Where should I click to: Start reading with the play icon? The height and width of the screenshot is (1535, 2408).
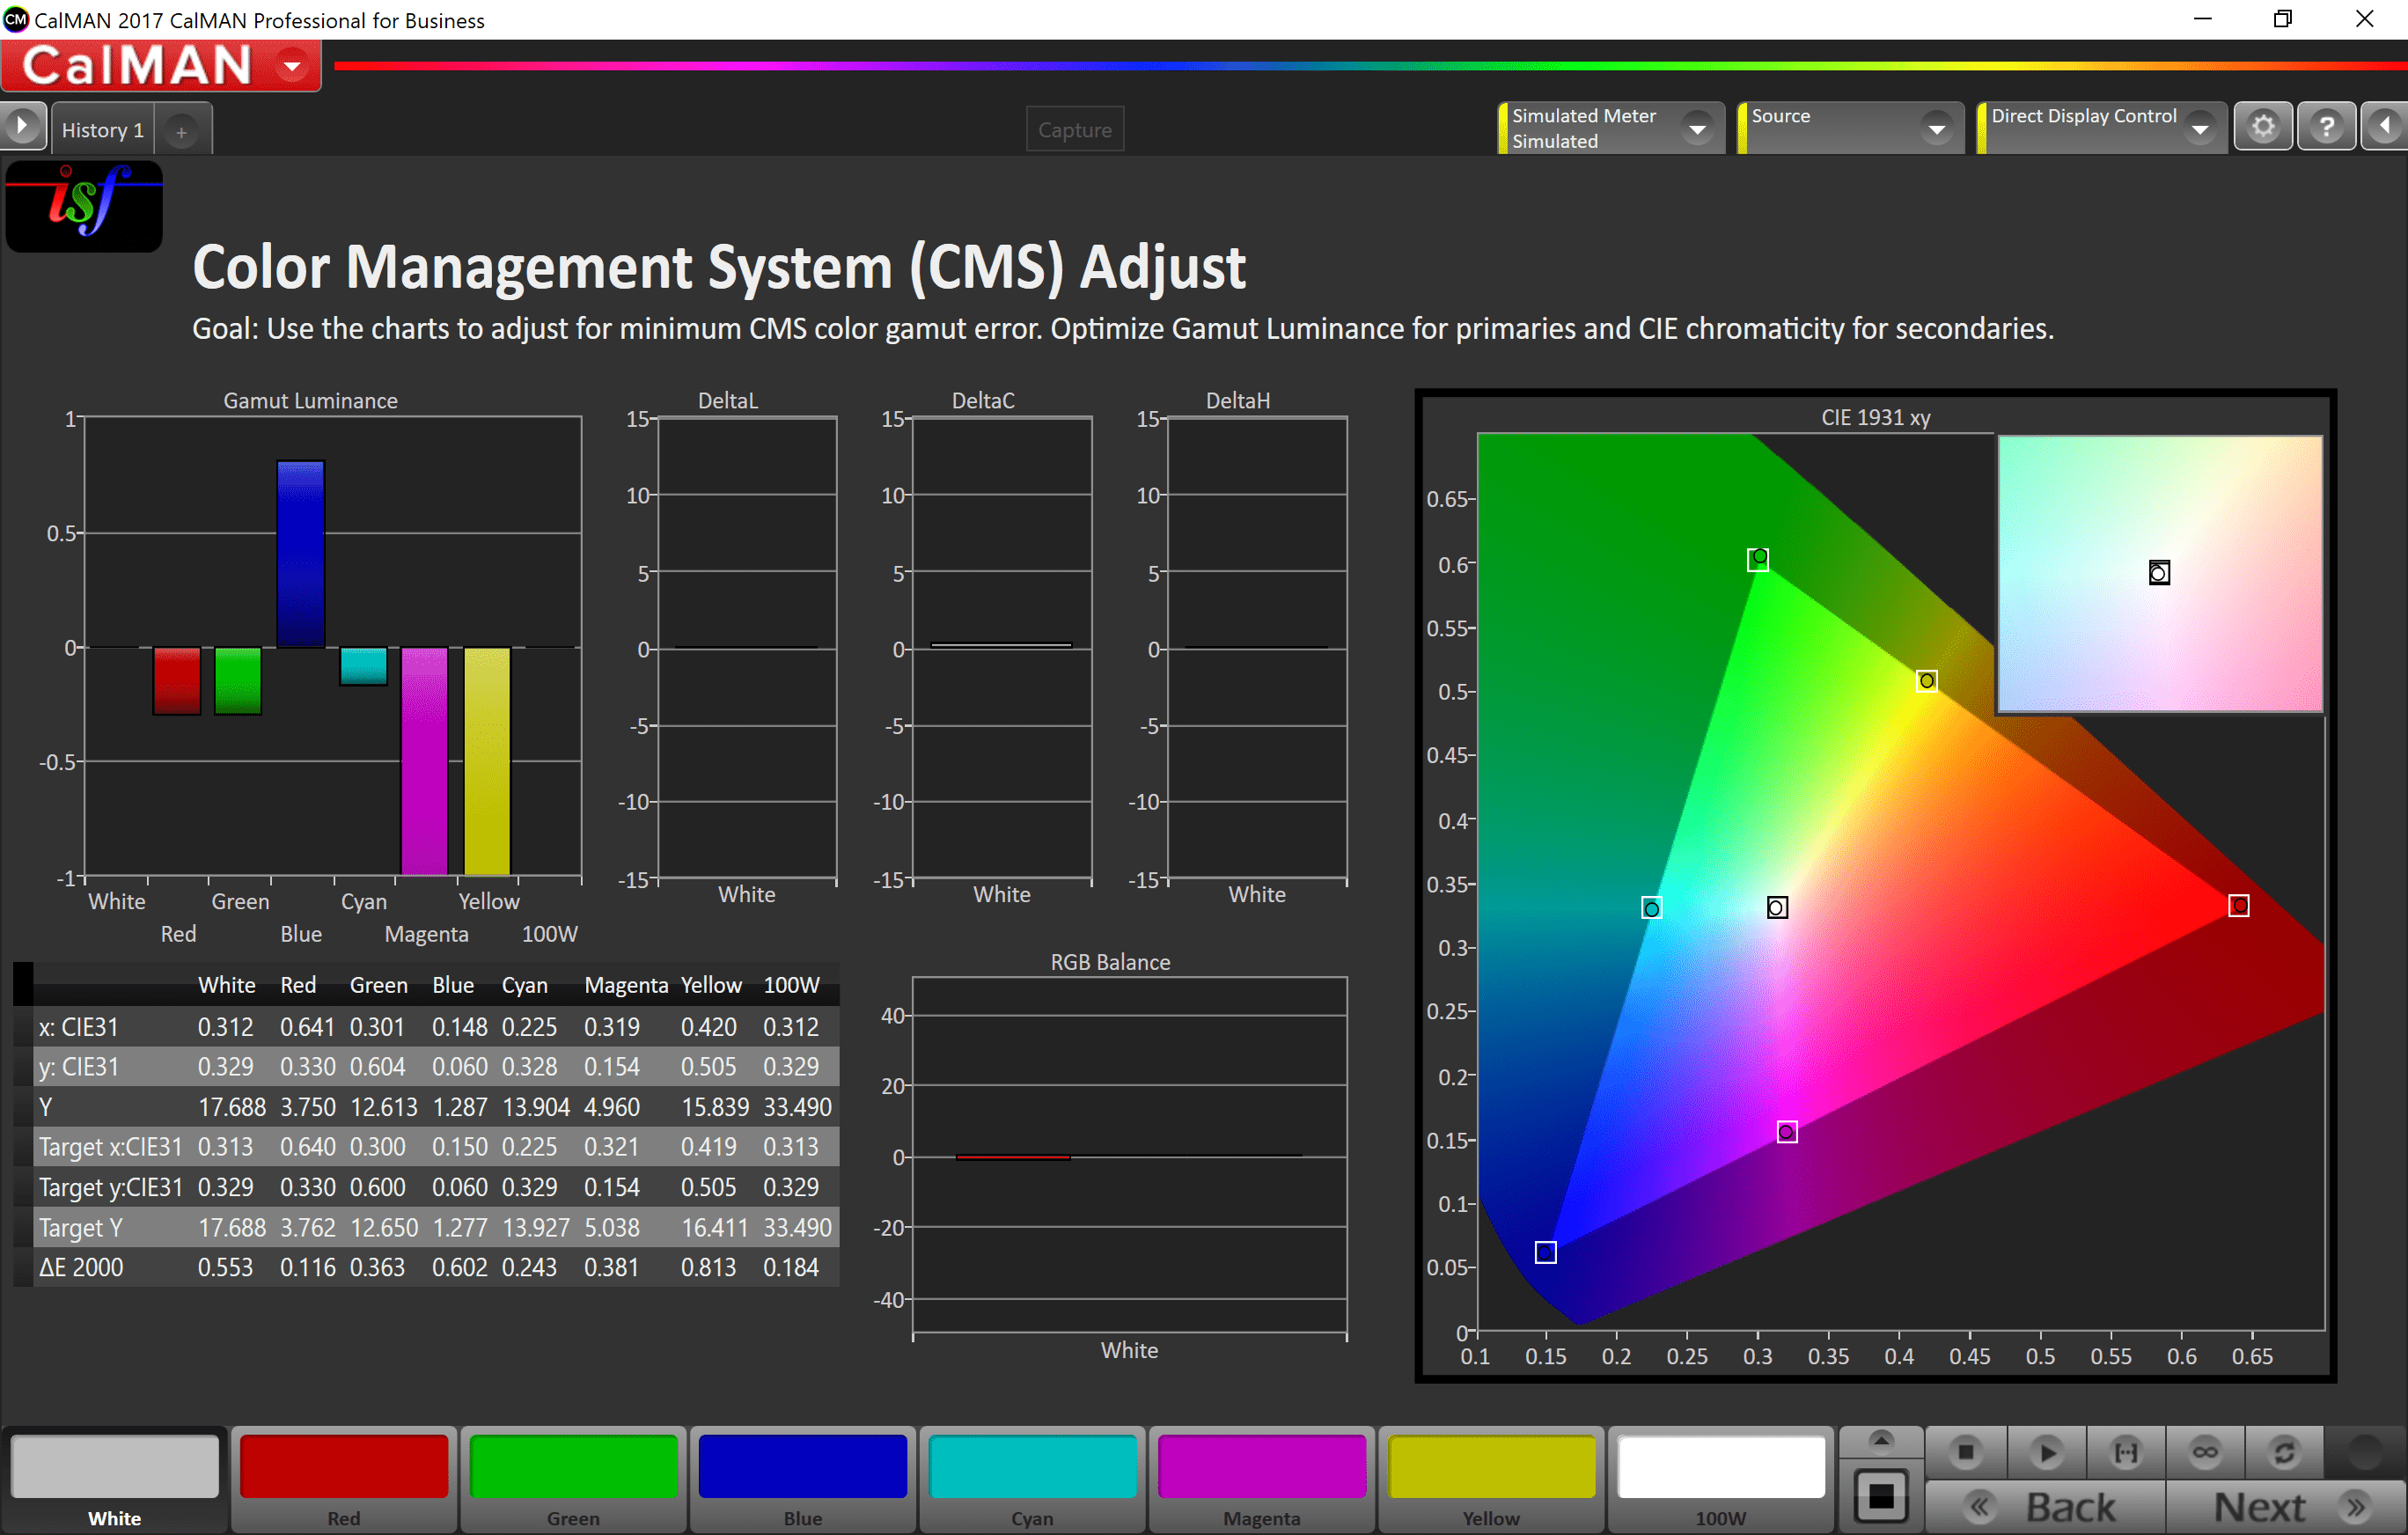(2046, 1452)
